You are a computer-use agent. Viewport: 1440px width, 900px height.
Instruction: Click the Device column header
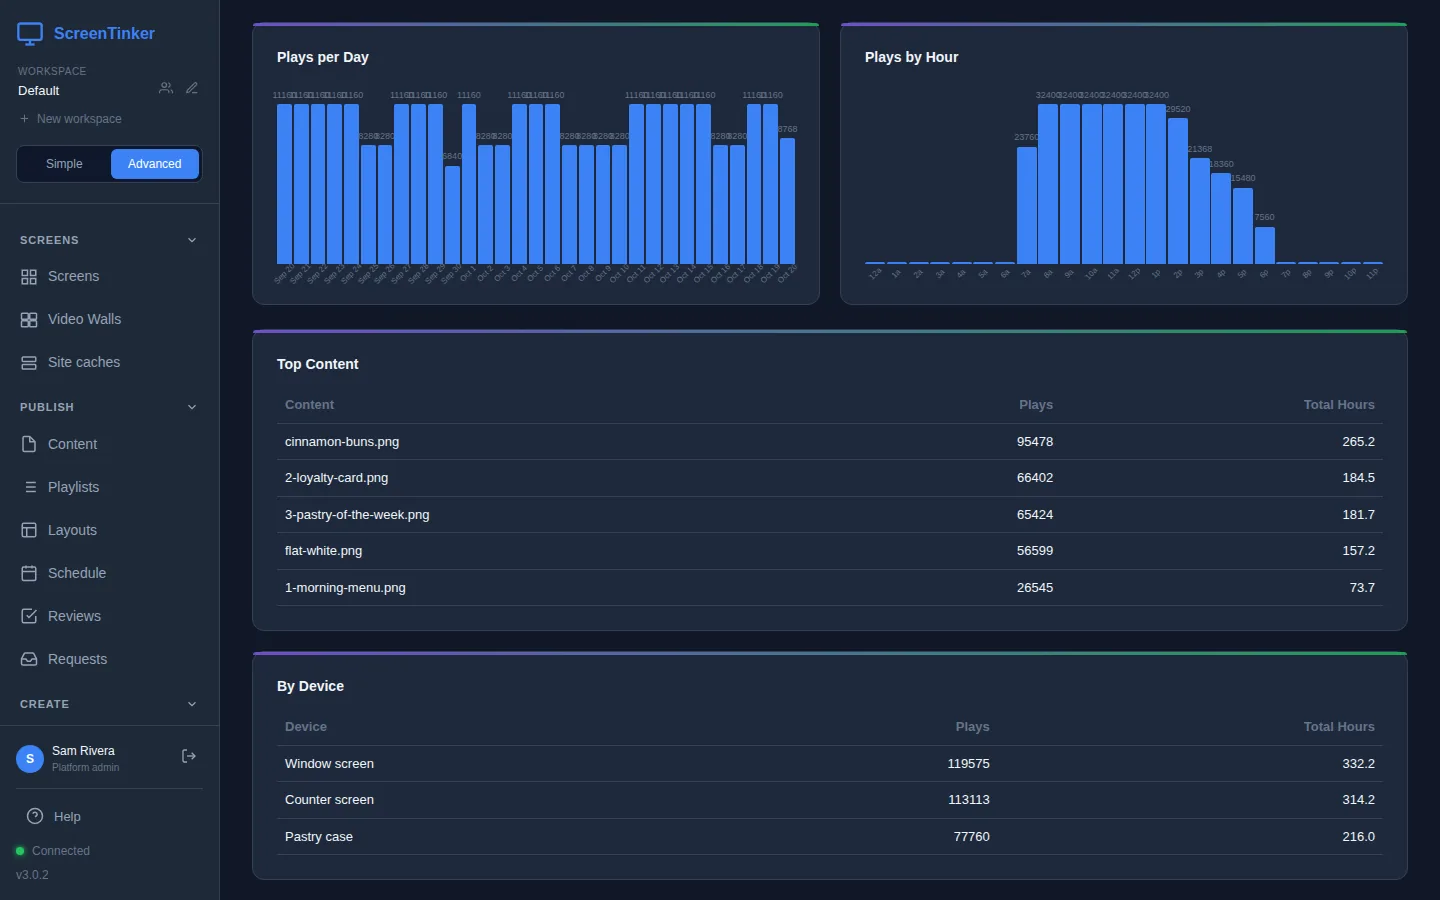(x=306, y=727)
